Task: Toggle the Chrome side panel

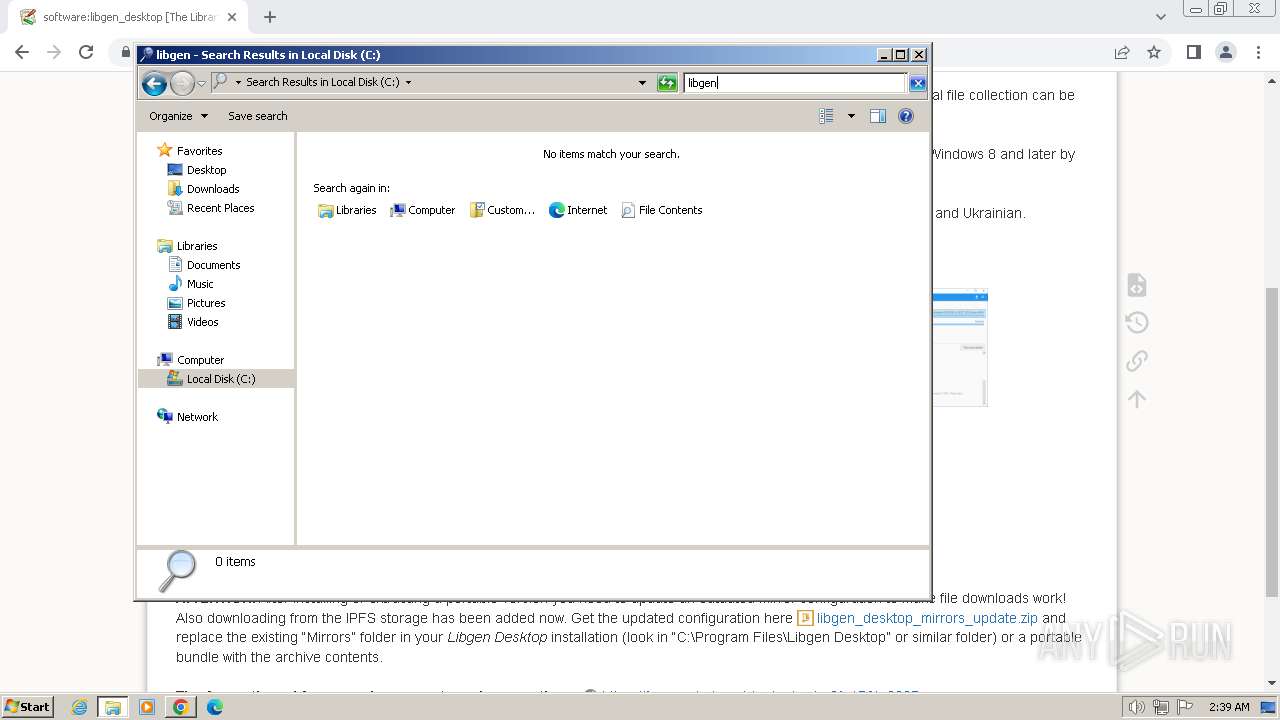Action: (1193, 52)
